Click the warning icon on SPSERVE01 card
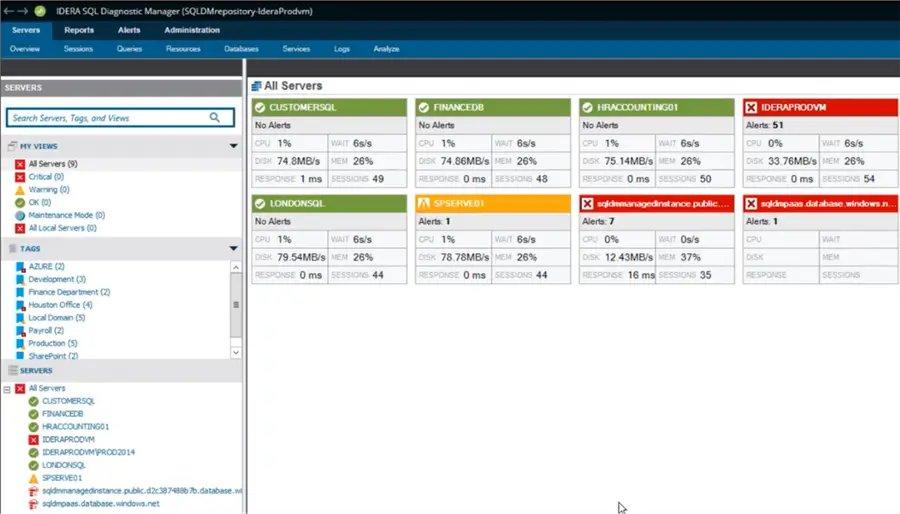 [x=424, y=204]
